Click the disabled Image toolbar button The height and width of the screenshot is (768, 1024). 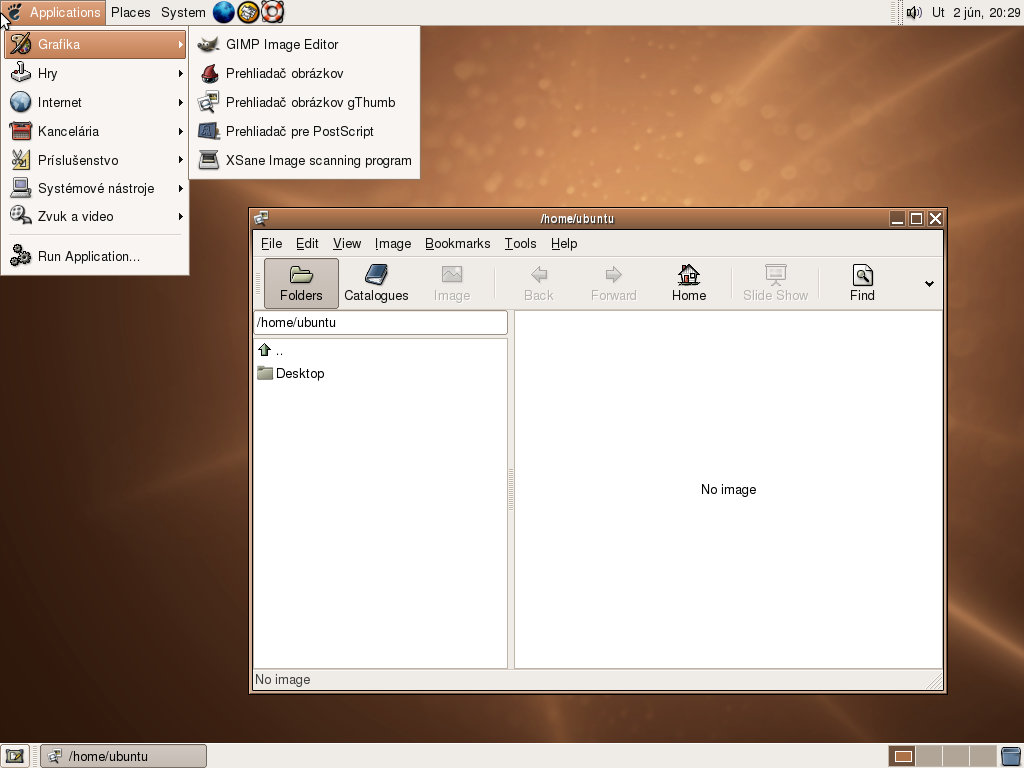(x=452, y=283)
